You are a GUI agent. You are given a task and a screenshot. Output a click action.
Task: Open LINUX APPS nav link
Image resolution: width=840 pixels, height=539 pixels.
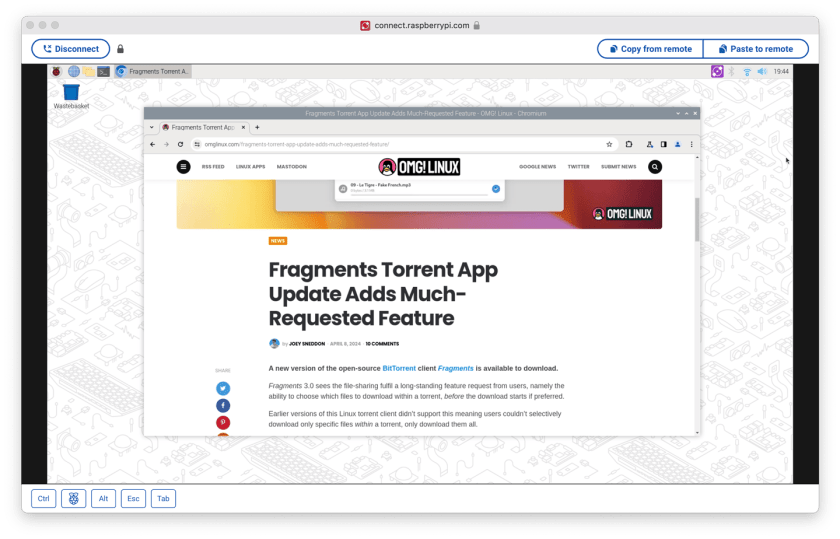pyautogui.click(x=251, y=167)
